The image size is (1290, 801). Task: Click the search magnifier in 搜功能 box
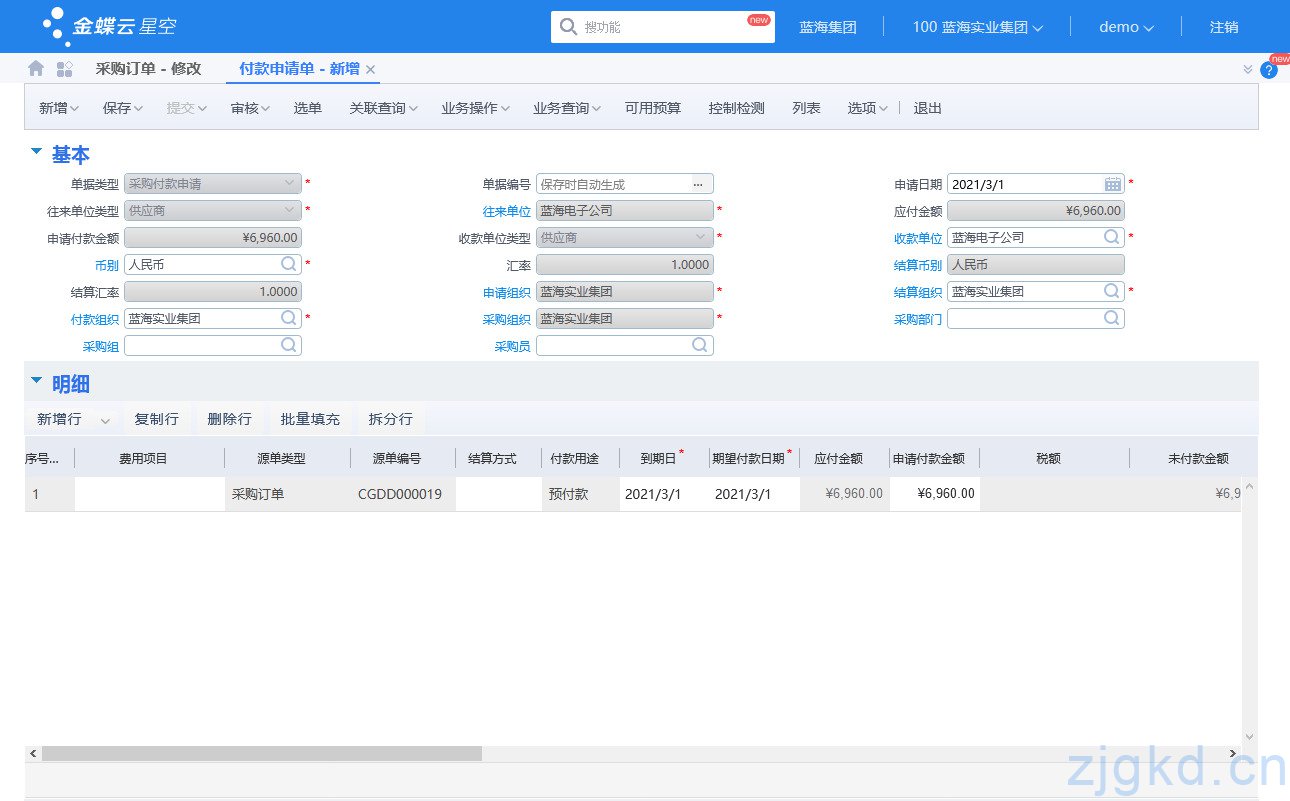[x=569, y=26]
